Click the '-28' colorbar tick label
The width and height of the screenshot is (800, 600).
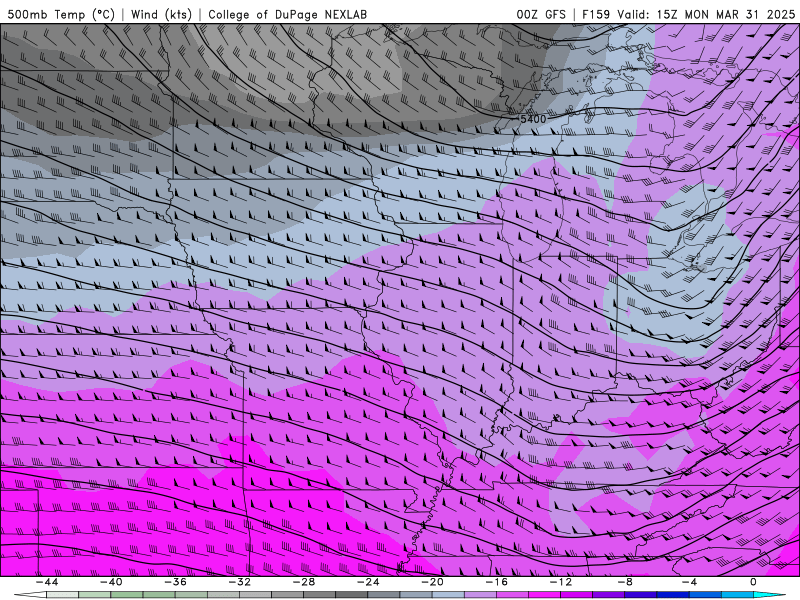304,582
